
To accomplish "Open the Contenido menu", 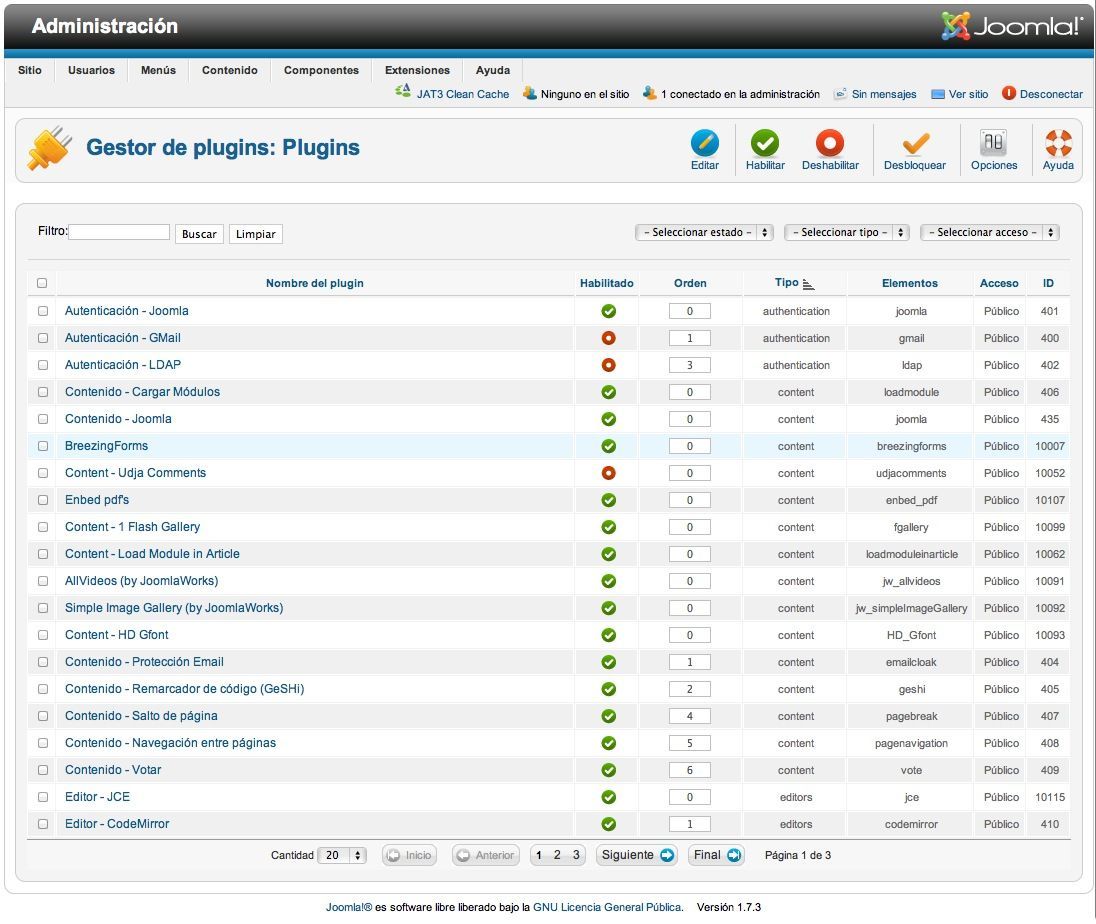I will click(229, 70).
